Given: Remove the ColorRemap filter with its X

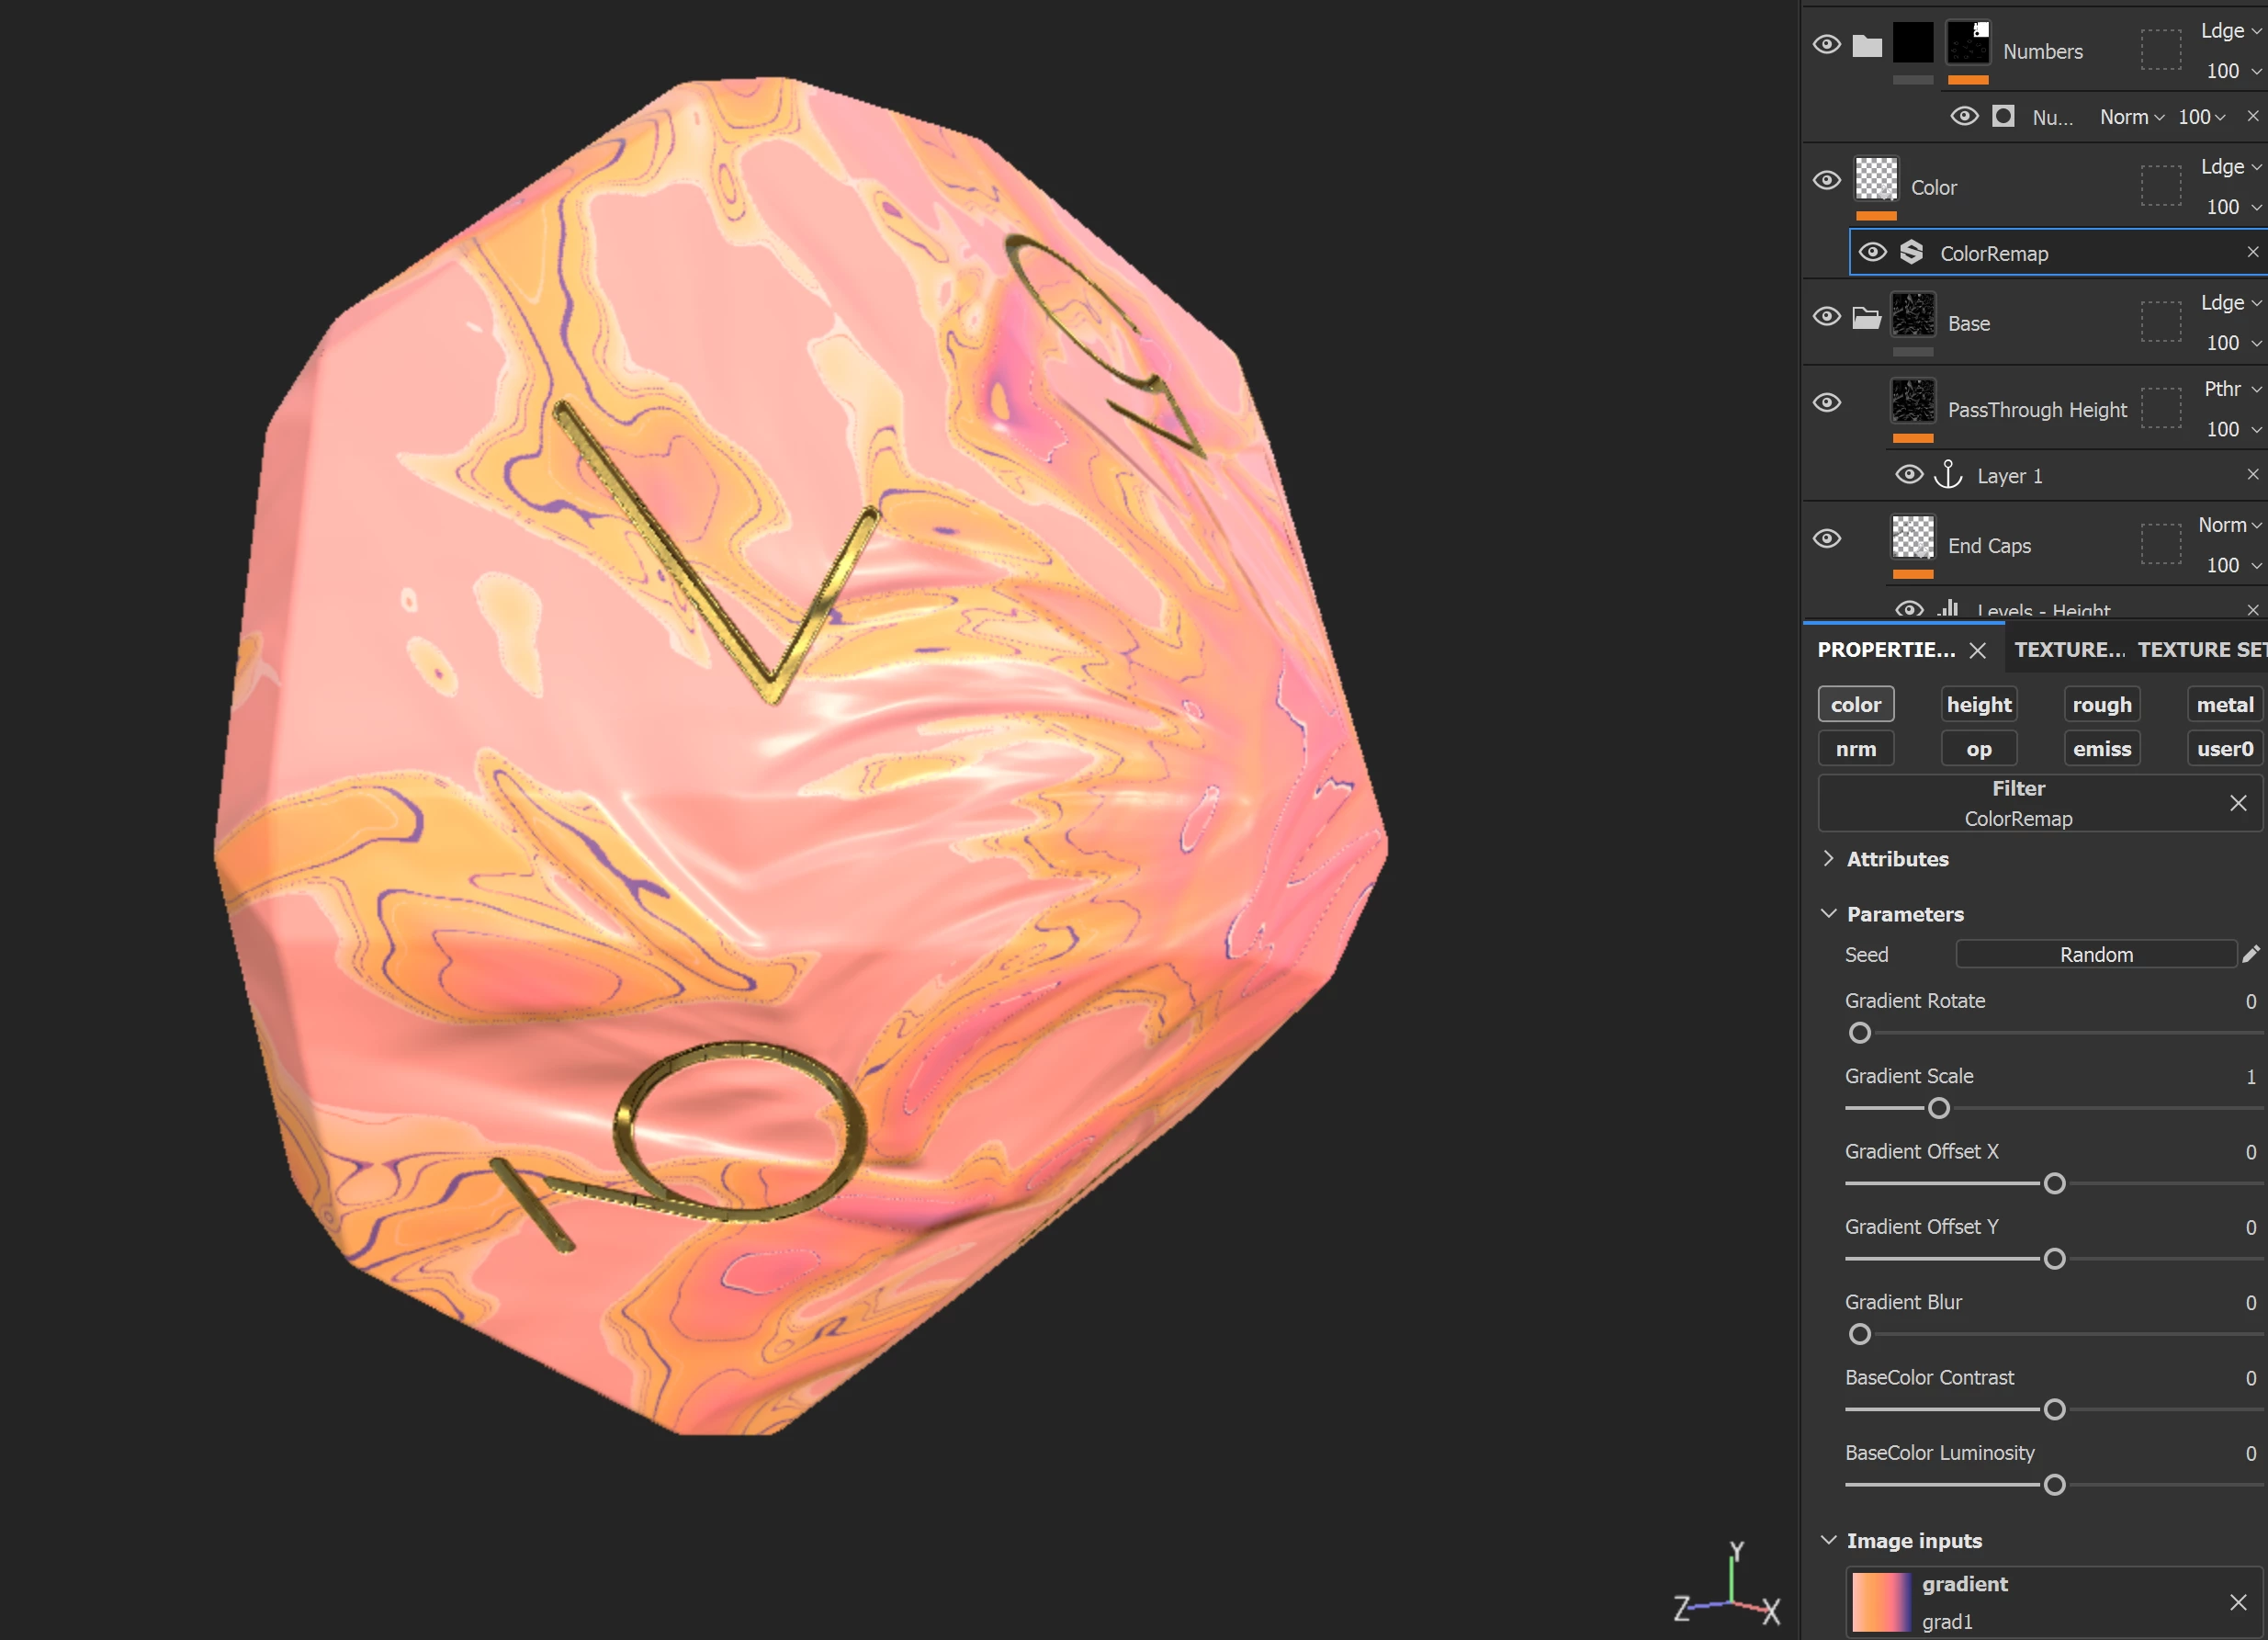Looking at the screenshot, I should tap(2252, 252).
